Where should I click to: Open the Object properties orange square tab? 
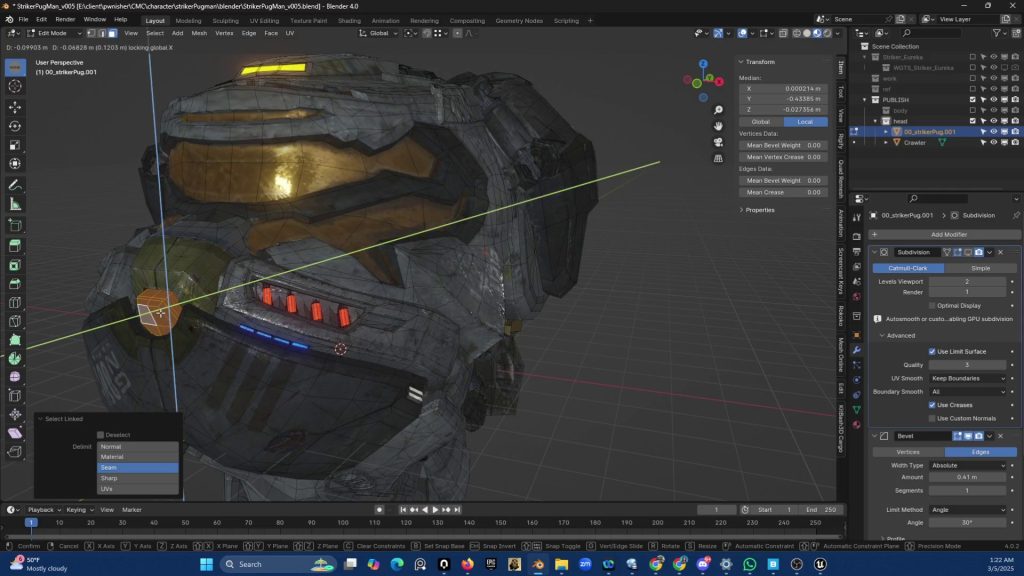[857, 335]
